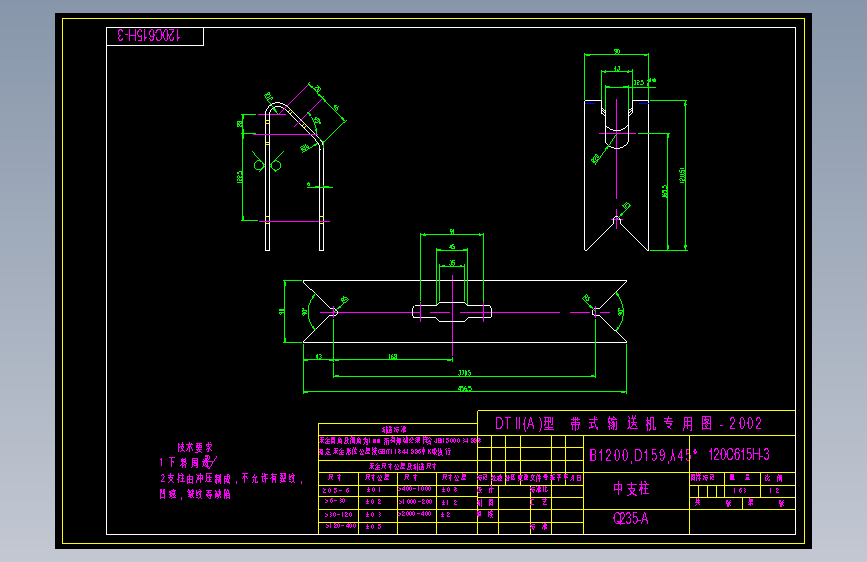Image resolution: width=867 pixels, height=562 pixels.
Task: Click the central slot shape in flat pattern
Action: [452, 313]
